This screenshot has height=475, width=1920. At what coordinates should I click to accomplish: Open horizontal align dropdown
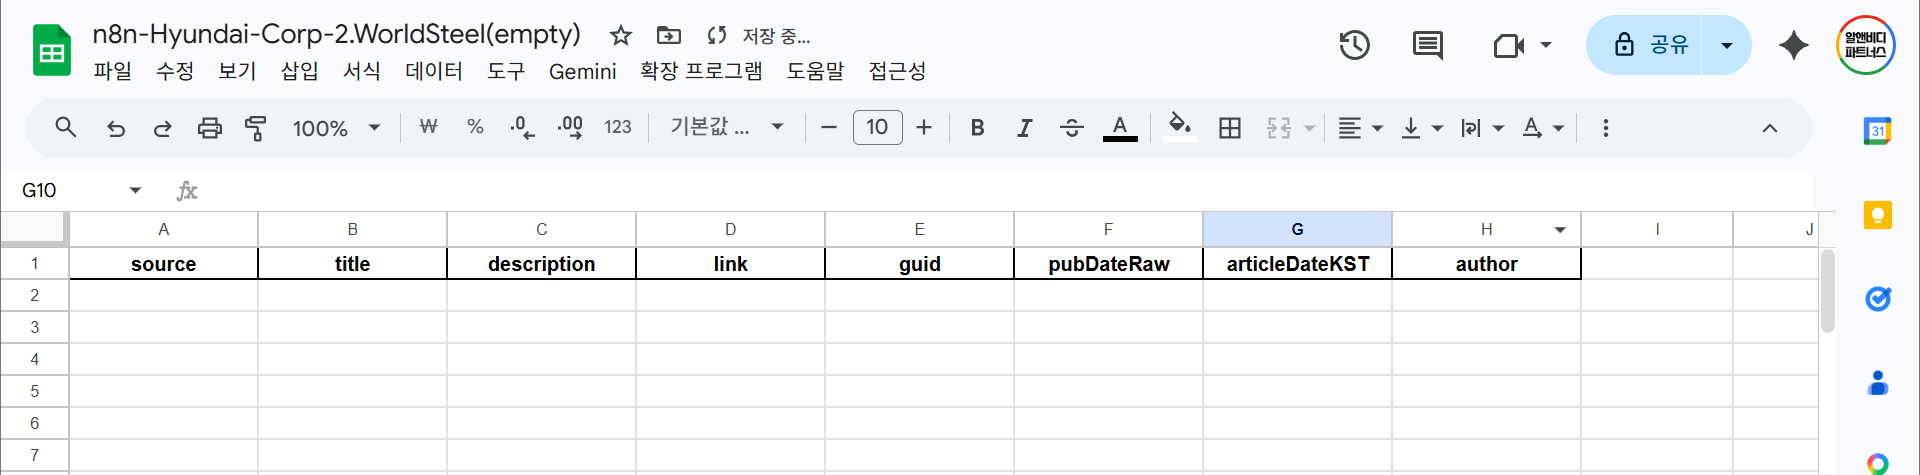pos(1360,128)
